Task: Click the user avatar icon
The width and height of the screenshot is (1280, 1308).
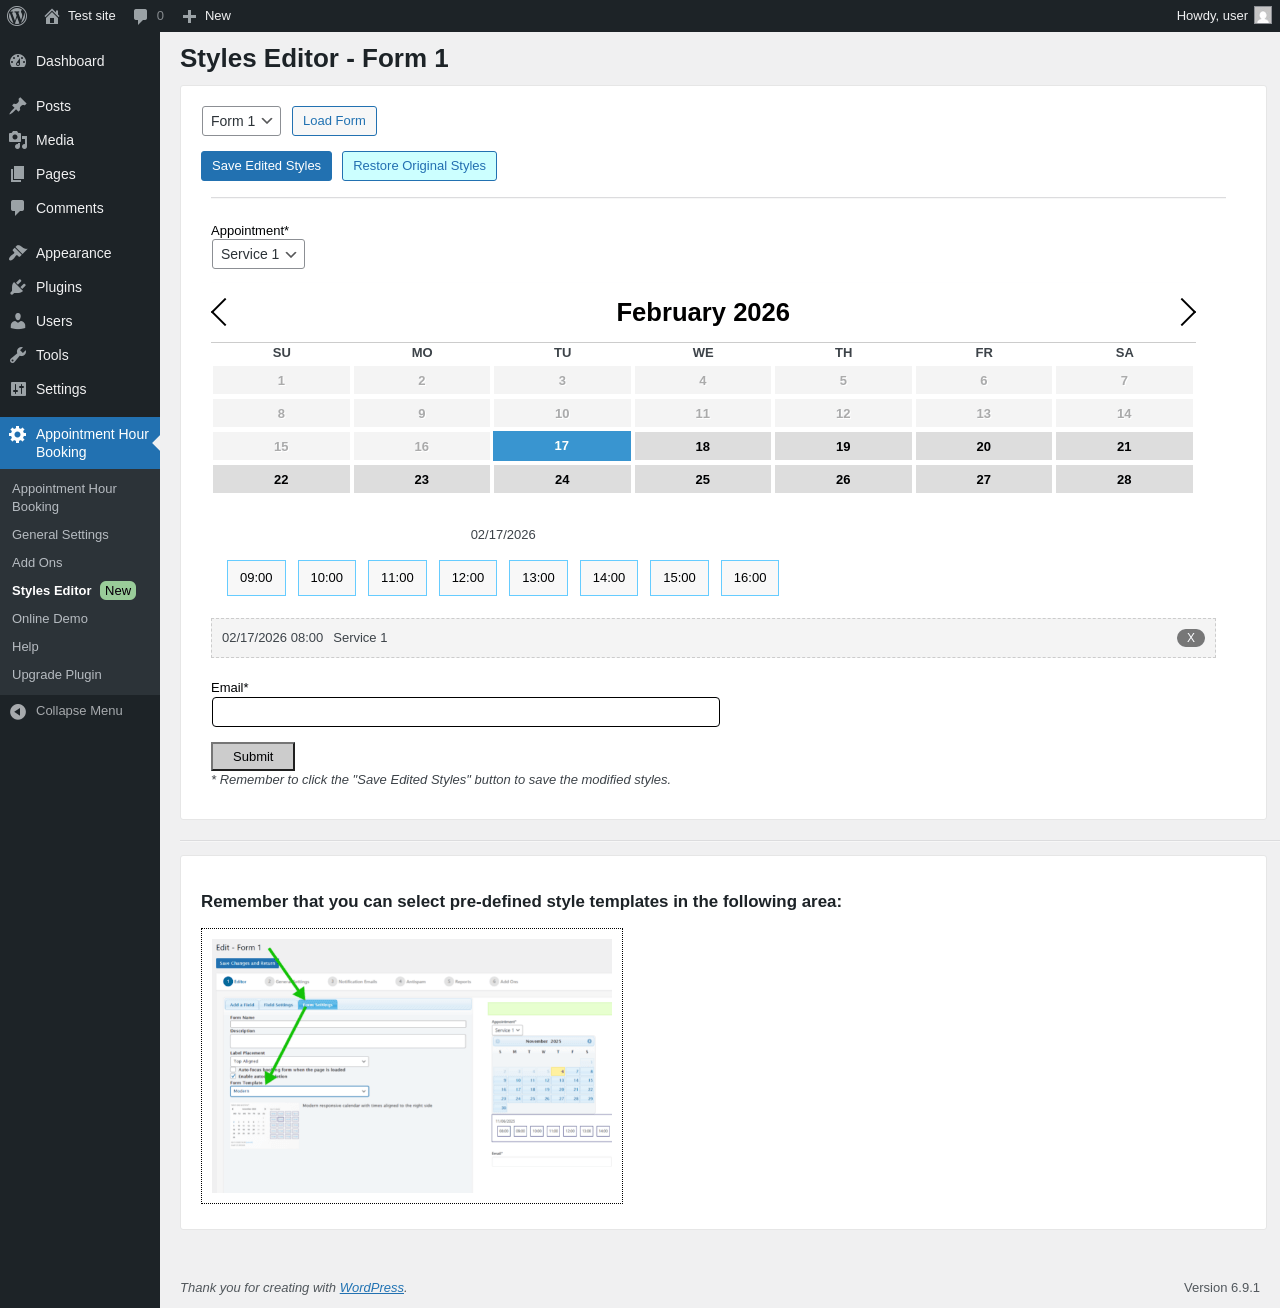Action: click(1263, 15)
